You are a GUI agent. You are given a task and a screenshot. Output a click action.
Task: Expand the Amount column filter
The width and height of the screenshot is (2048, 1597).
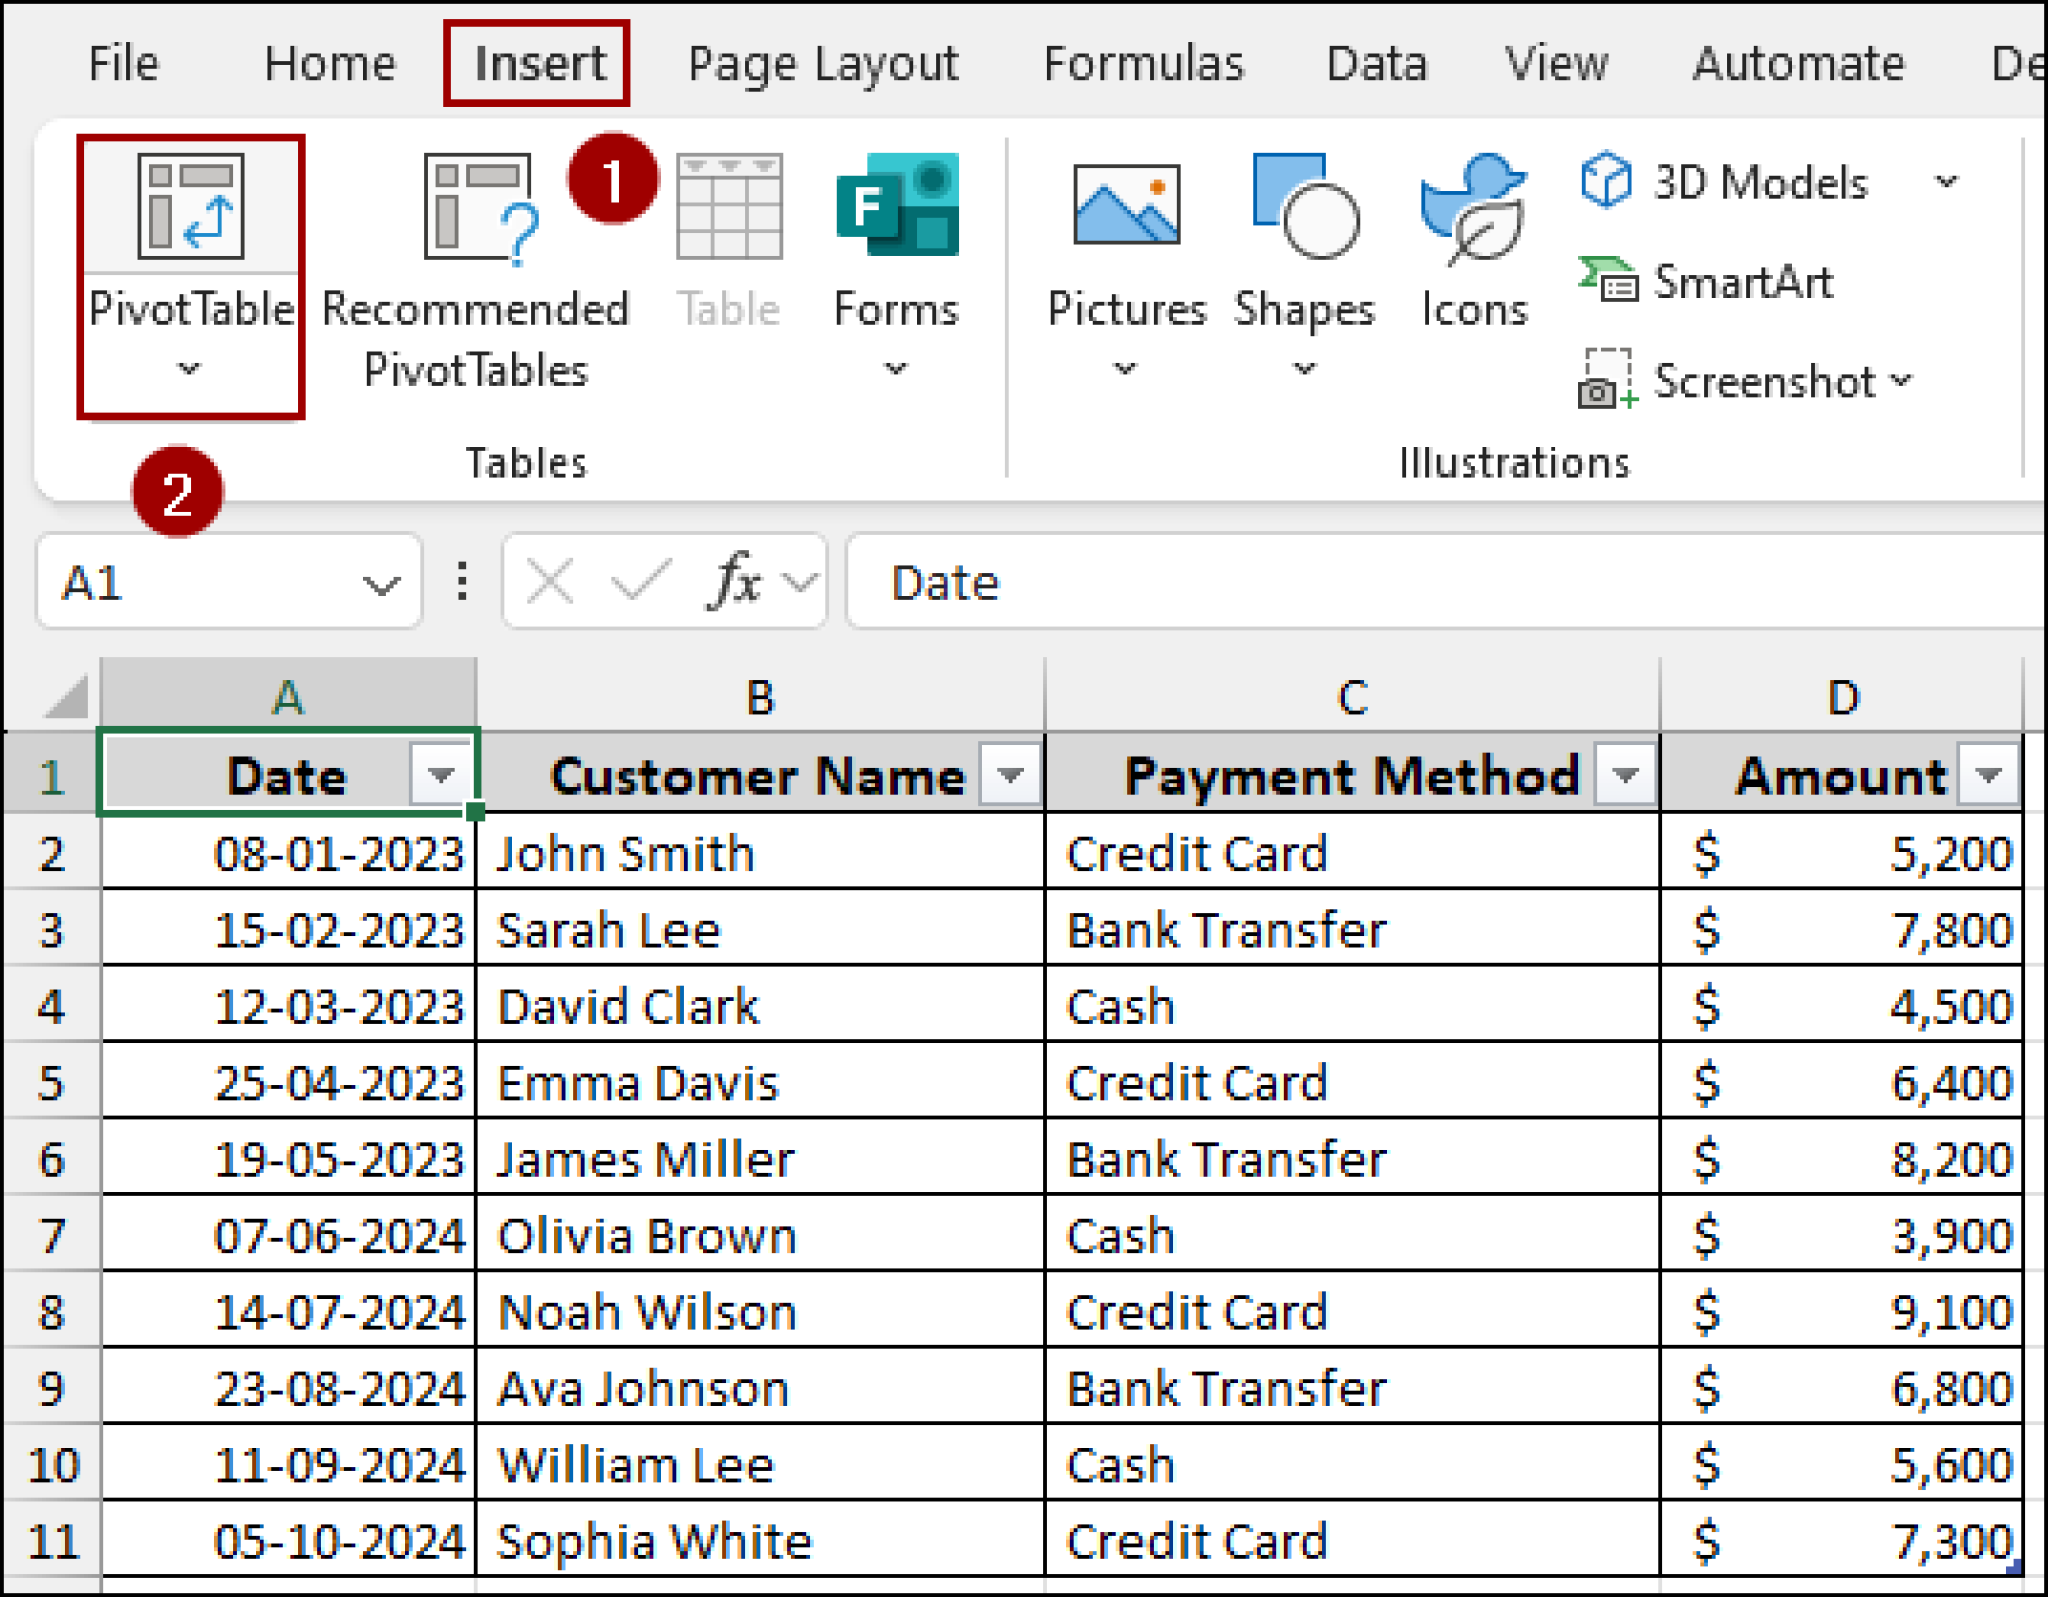coord(1986,775)
